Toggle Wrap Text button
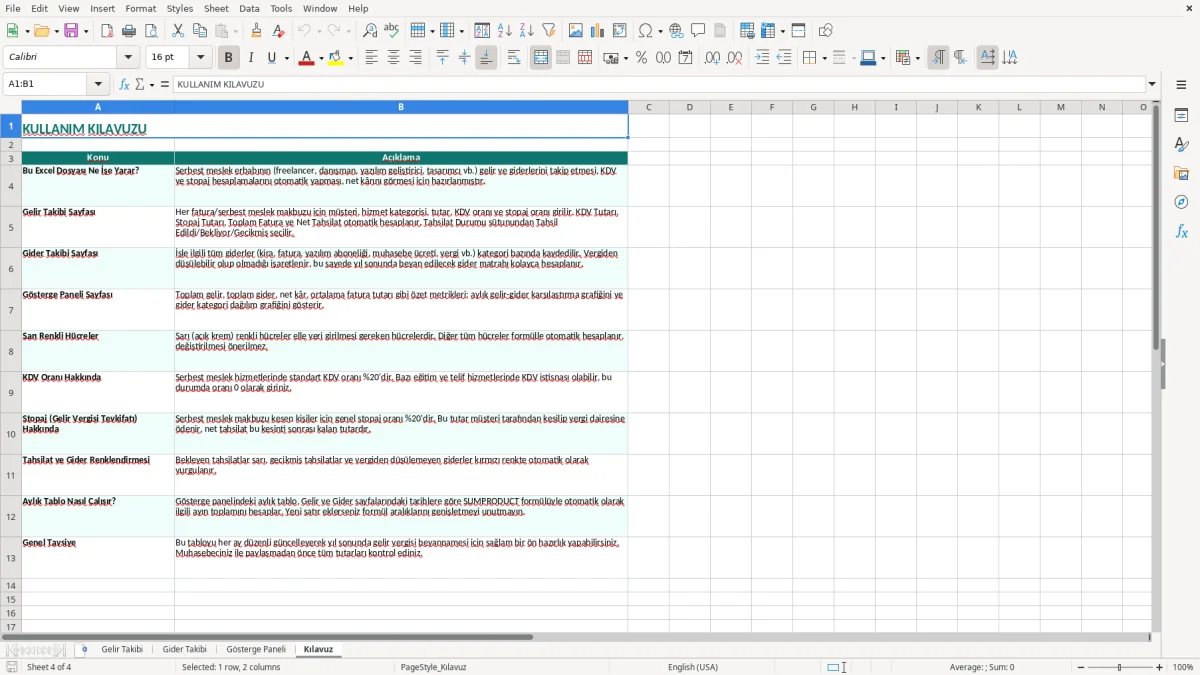Viewport: 1200px width, 675px height. coord(514,58)
